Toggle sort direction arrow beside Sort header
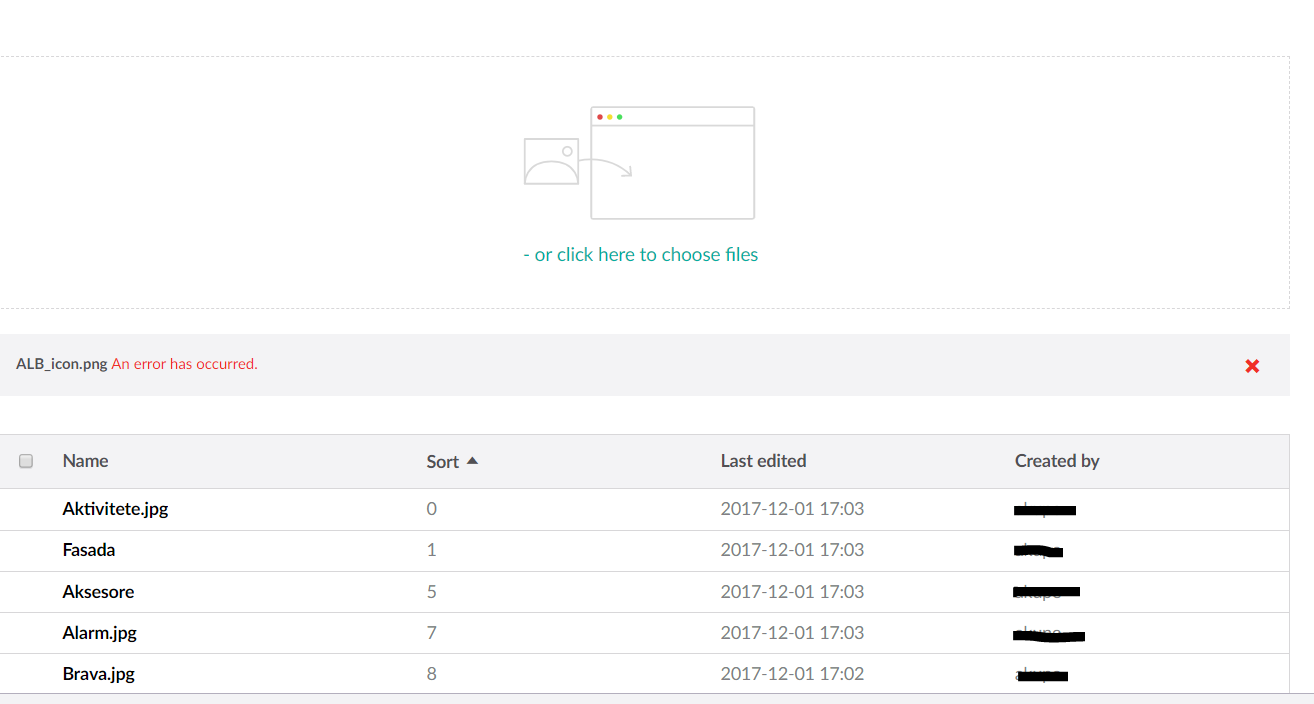 pos(473,461)
